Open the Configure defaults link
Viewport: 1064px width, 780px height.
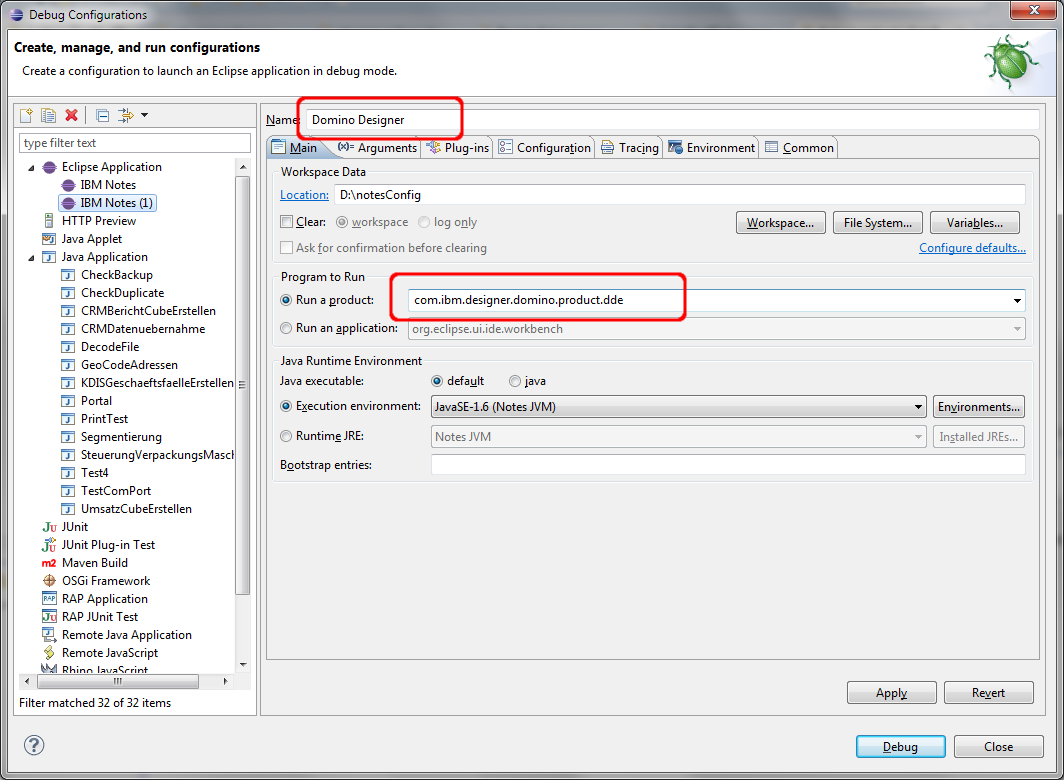click(971, 248)
